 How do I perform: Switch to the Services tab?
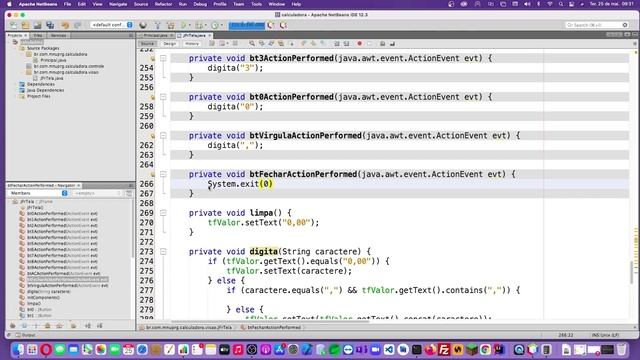point(58,36)
